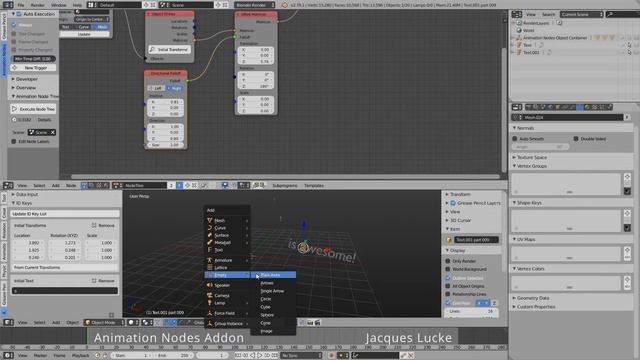
Task: Open the Node menu in node editor header
Action: point(71,186)
